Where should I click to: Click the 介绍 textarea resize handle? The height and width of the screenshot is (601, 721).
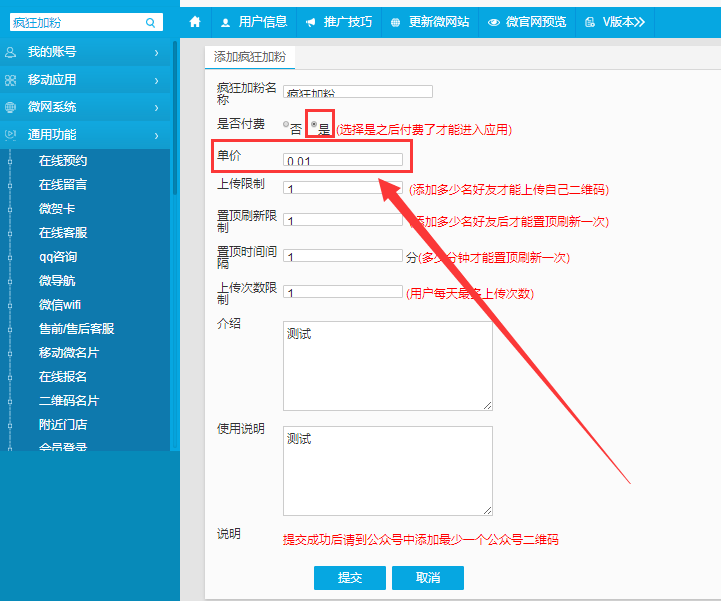[488, 406]
